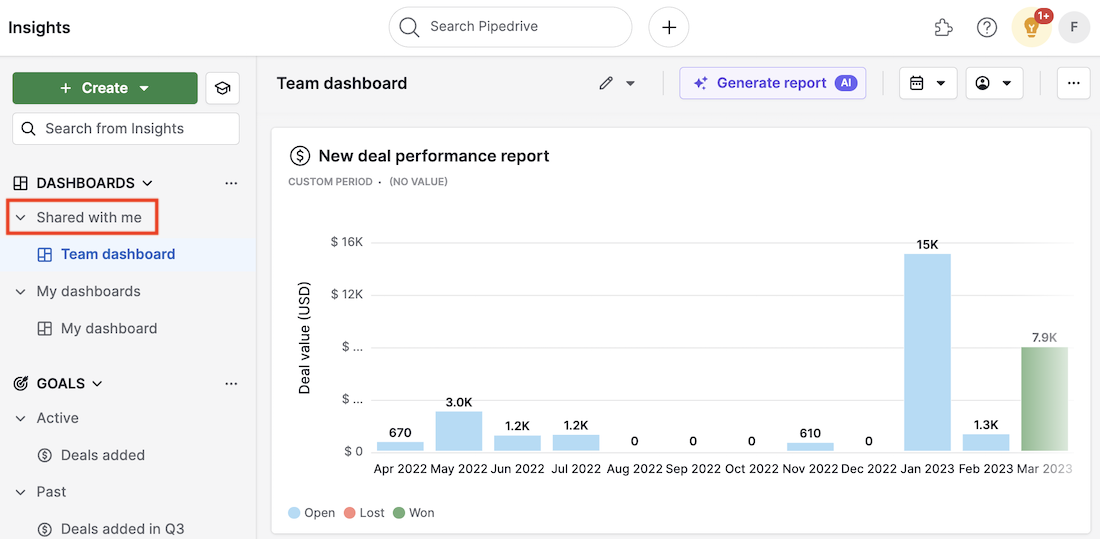
Task: Click the Apr 2022 670 bar
Action: 400,446
